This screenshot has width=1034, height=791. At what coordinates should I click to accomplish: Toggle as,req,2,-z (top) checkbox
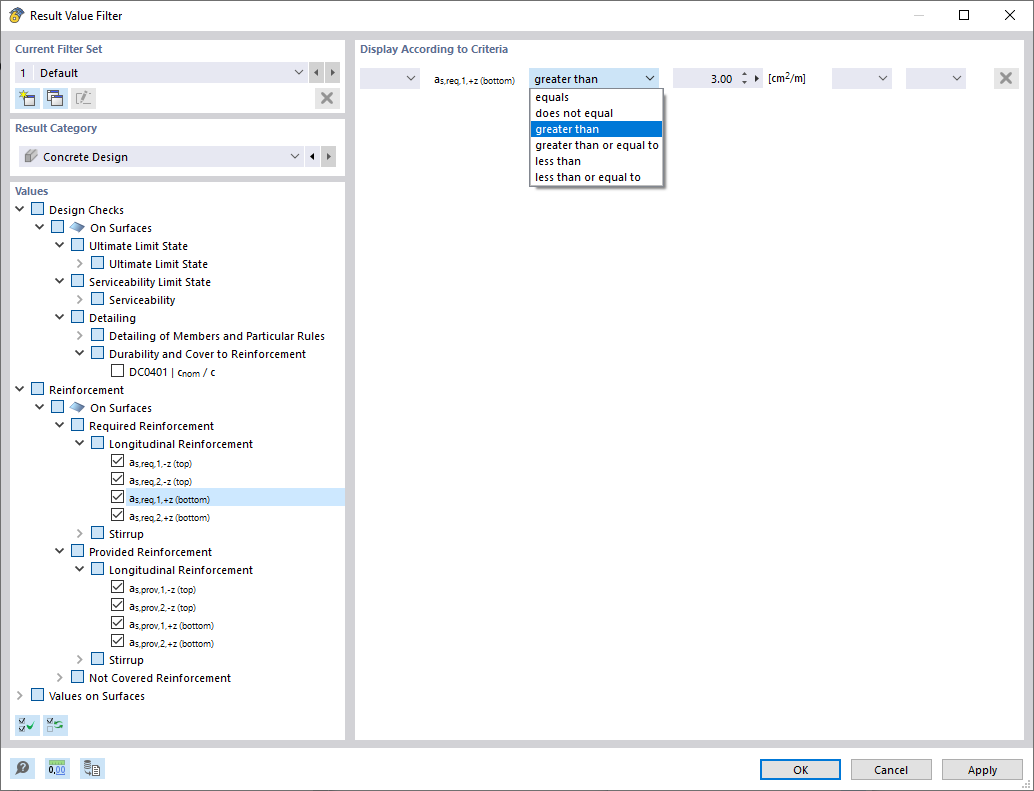coord(117,479)
